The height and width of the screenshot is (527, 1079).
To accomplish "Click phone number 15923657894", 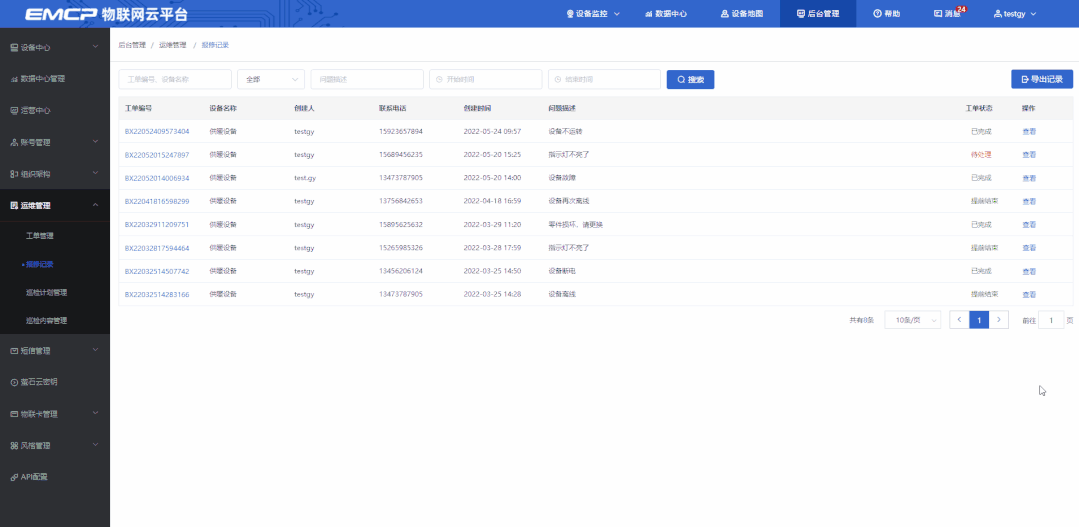I will 400,131.
